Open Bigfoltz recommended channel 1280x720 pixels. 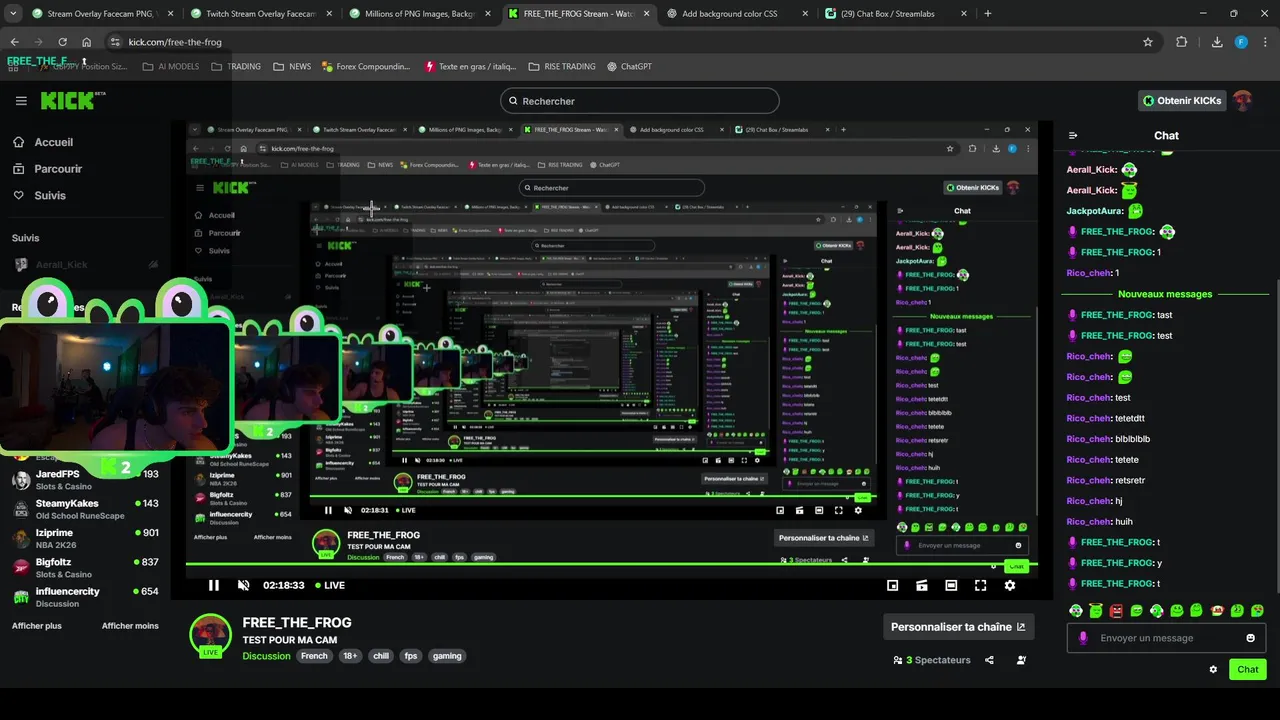coord(85,567)
